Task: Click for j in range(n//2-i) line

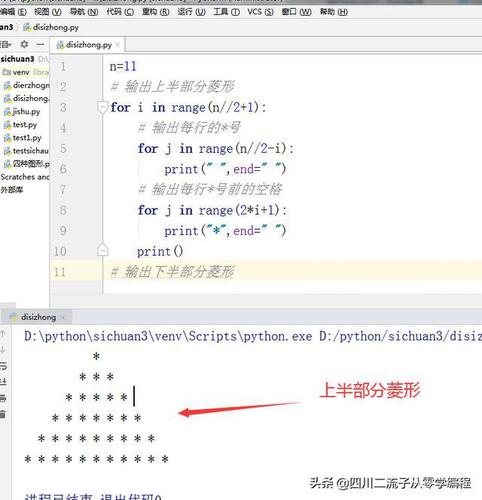Action: [x=215, y=148]
